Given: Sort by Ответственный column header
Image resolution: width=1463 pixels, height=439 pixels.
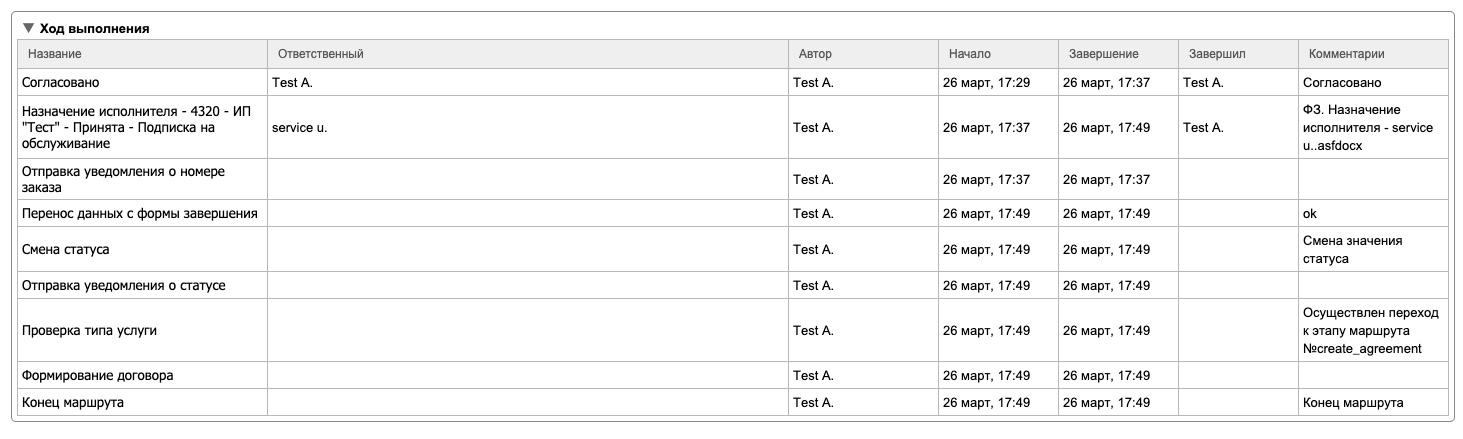Looking at the screenshot, I should pos(320,54).
